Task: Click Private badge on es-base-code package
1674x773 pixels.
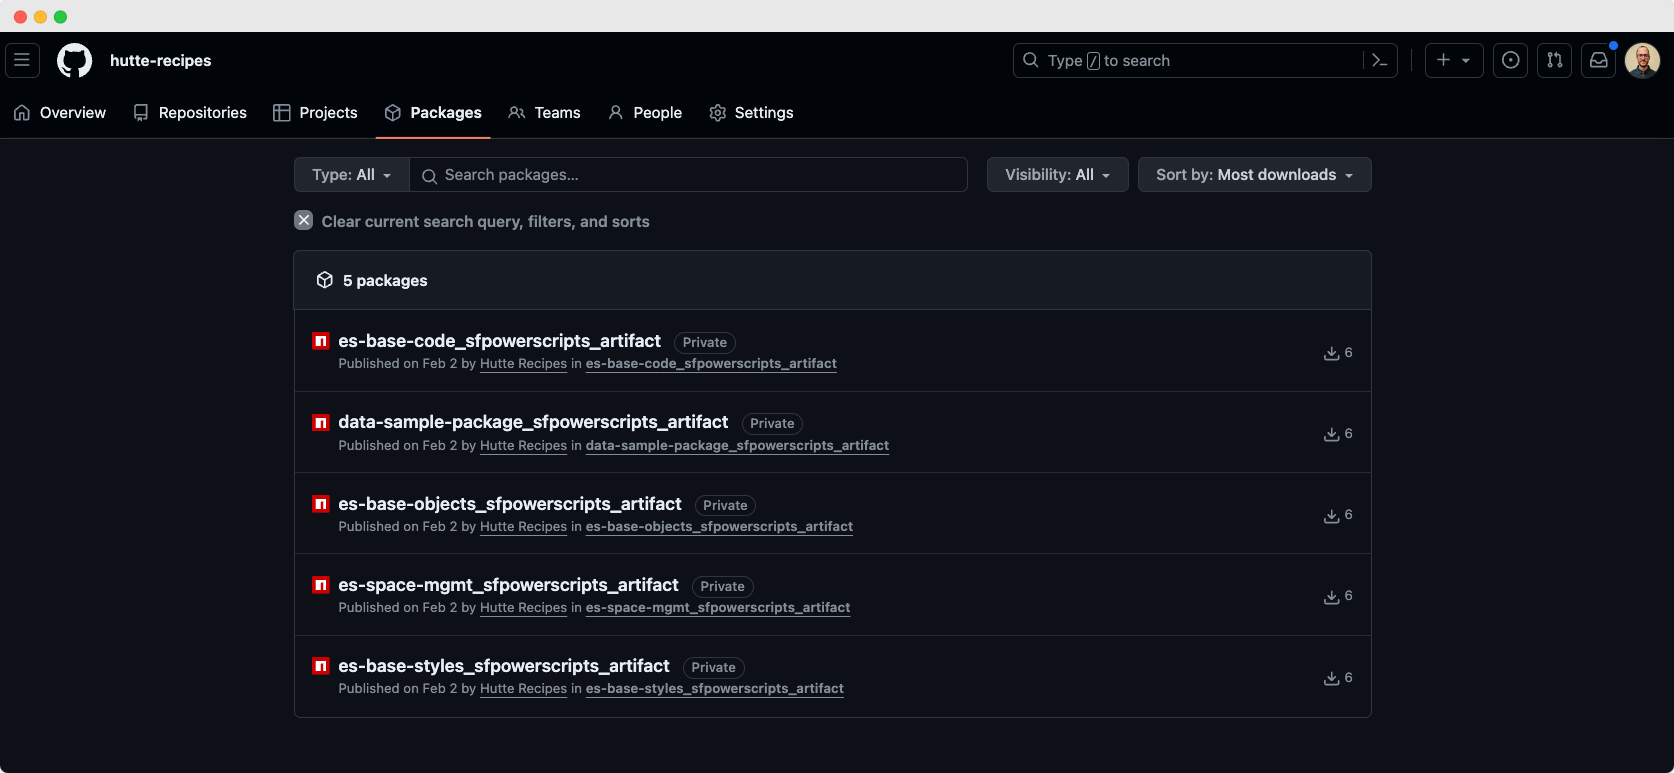Action: 705,343
